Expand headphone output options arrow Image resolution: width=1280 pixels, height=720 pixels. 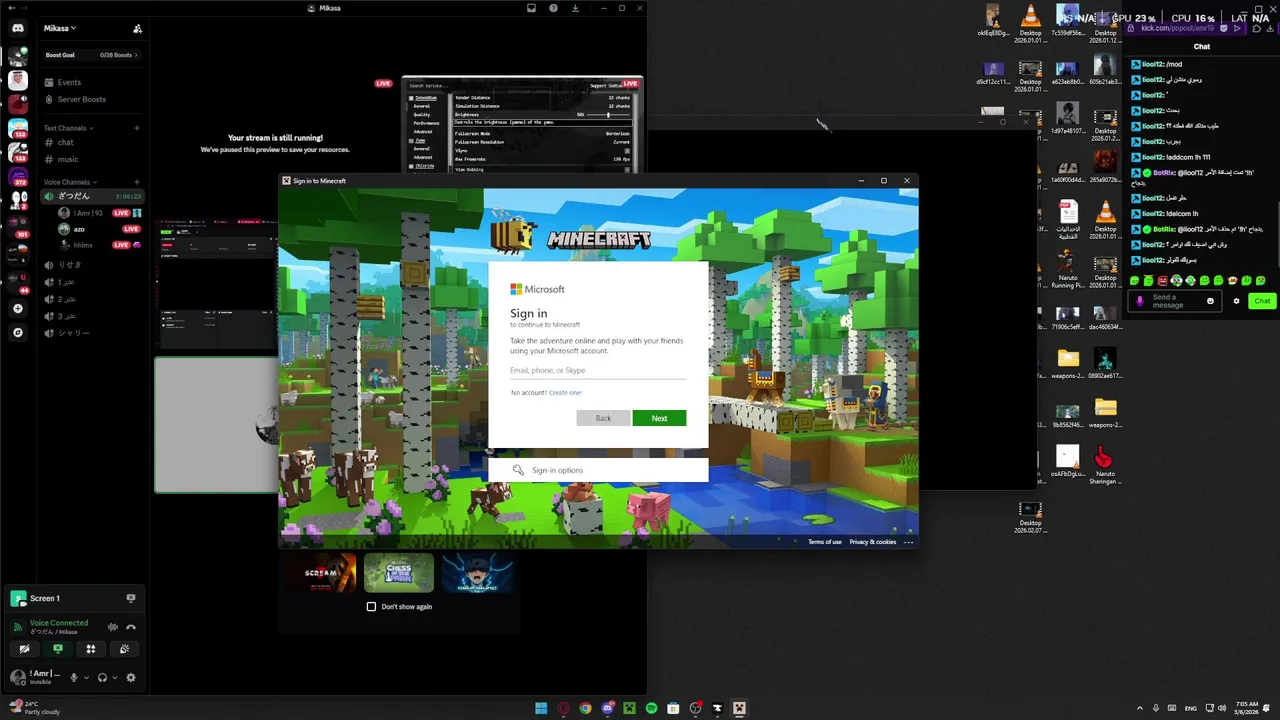[114, 677]
